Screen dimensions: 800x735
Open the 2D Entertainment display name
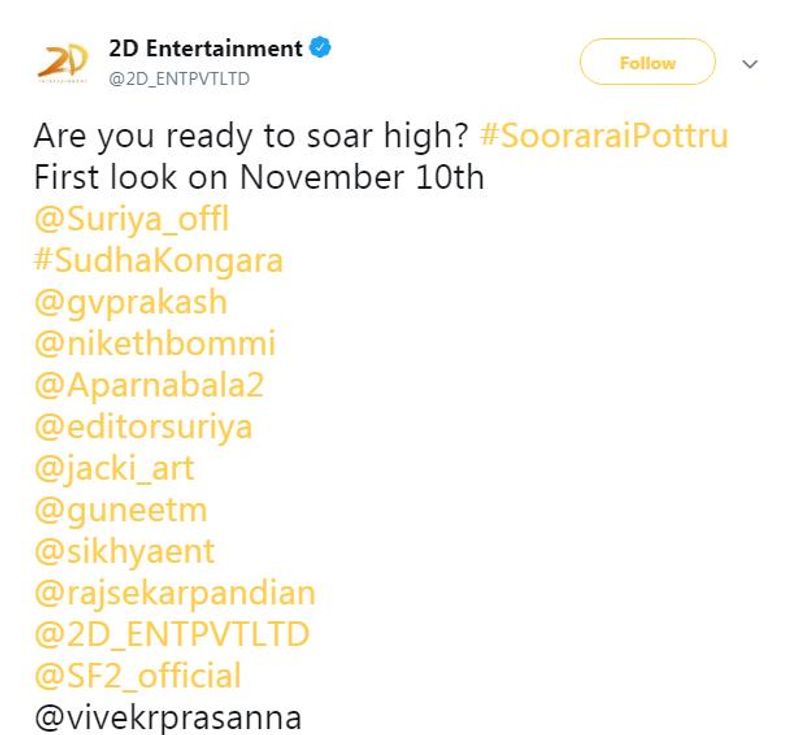[x=204, y=48]
